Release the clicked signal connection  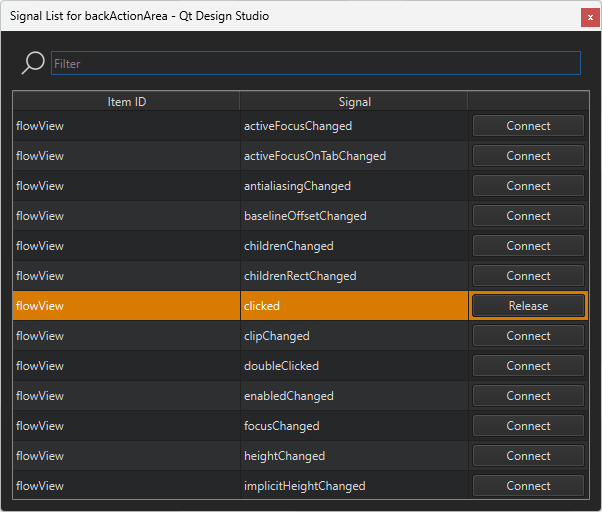pyautogui.click(x=528, y=306)
